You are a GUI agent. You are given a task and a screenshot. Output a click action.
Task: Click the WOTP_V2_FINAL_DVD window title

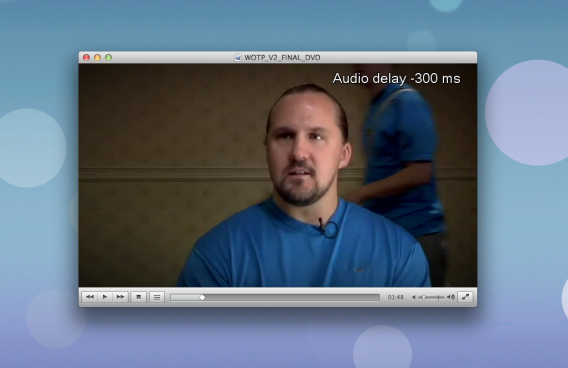[x=282, y=58]
